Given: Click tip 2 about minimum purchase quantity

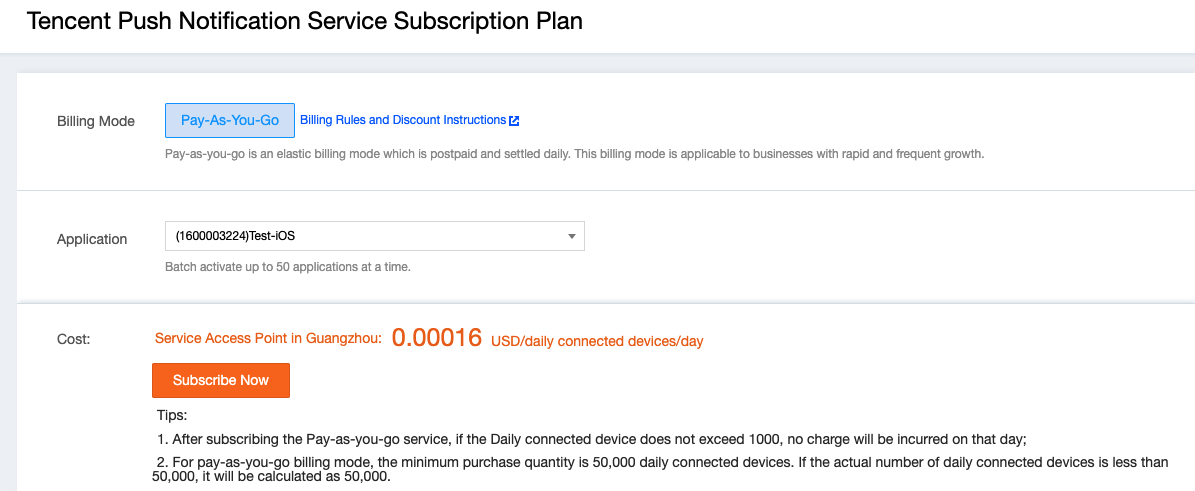Looking at the screenshot, I should click(x=672, y=467).
